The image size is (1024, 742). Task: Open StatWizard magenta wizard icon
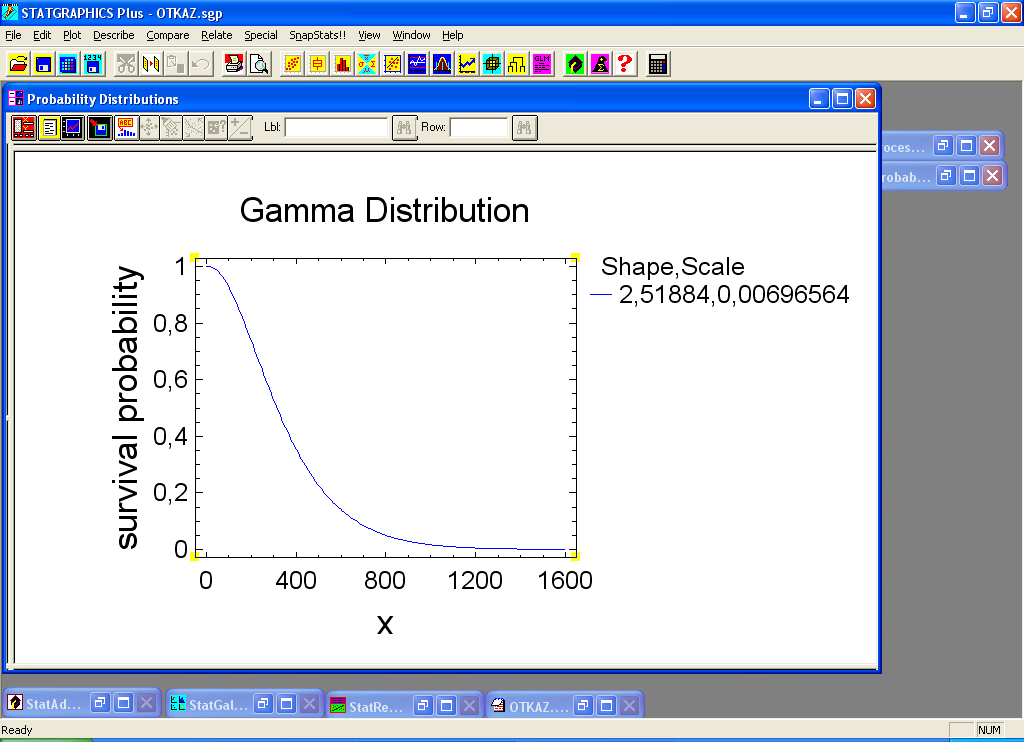point(600,64)
